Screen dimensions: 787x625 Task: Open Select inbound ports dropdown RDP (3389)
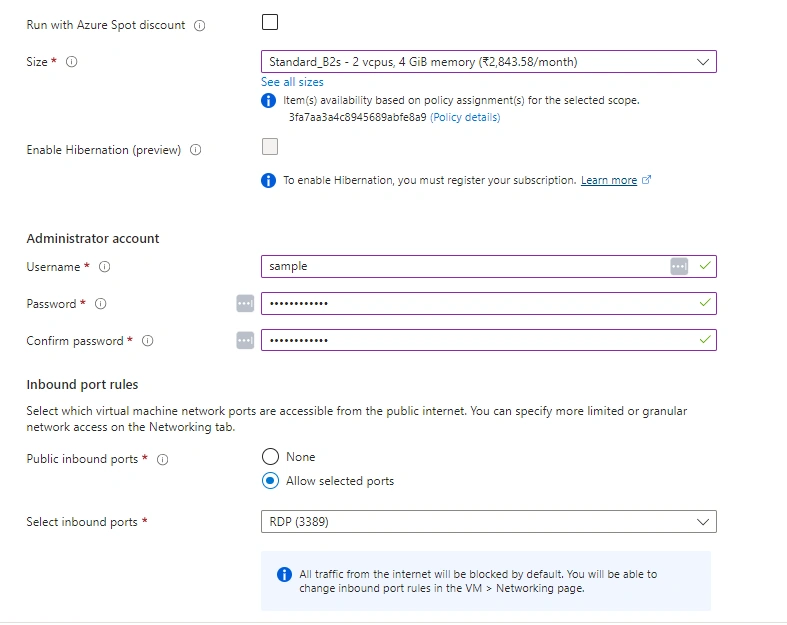click(x=489, y=522)
